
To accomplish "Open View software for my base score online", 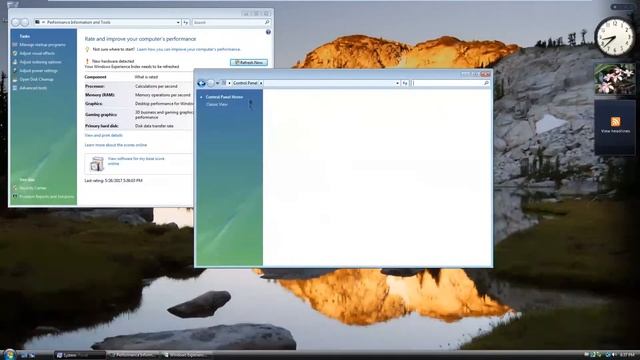I will coord(136,161).
